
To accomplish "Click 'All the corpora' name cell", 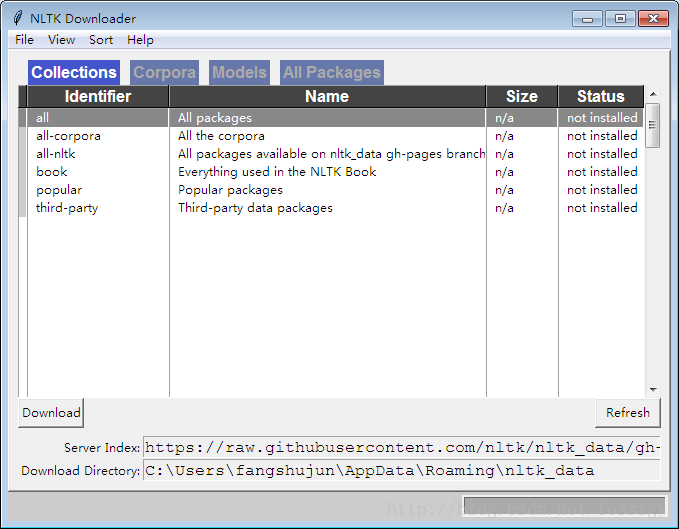I will tap(221, 136).
